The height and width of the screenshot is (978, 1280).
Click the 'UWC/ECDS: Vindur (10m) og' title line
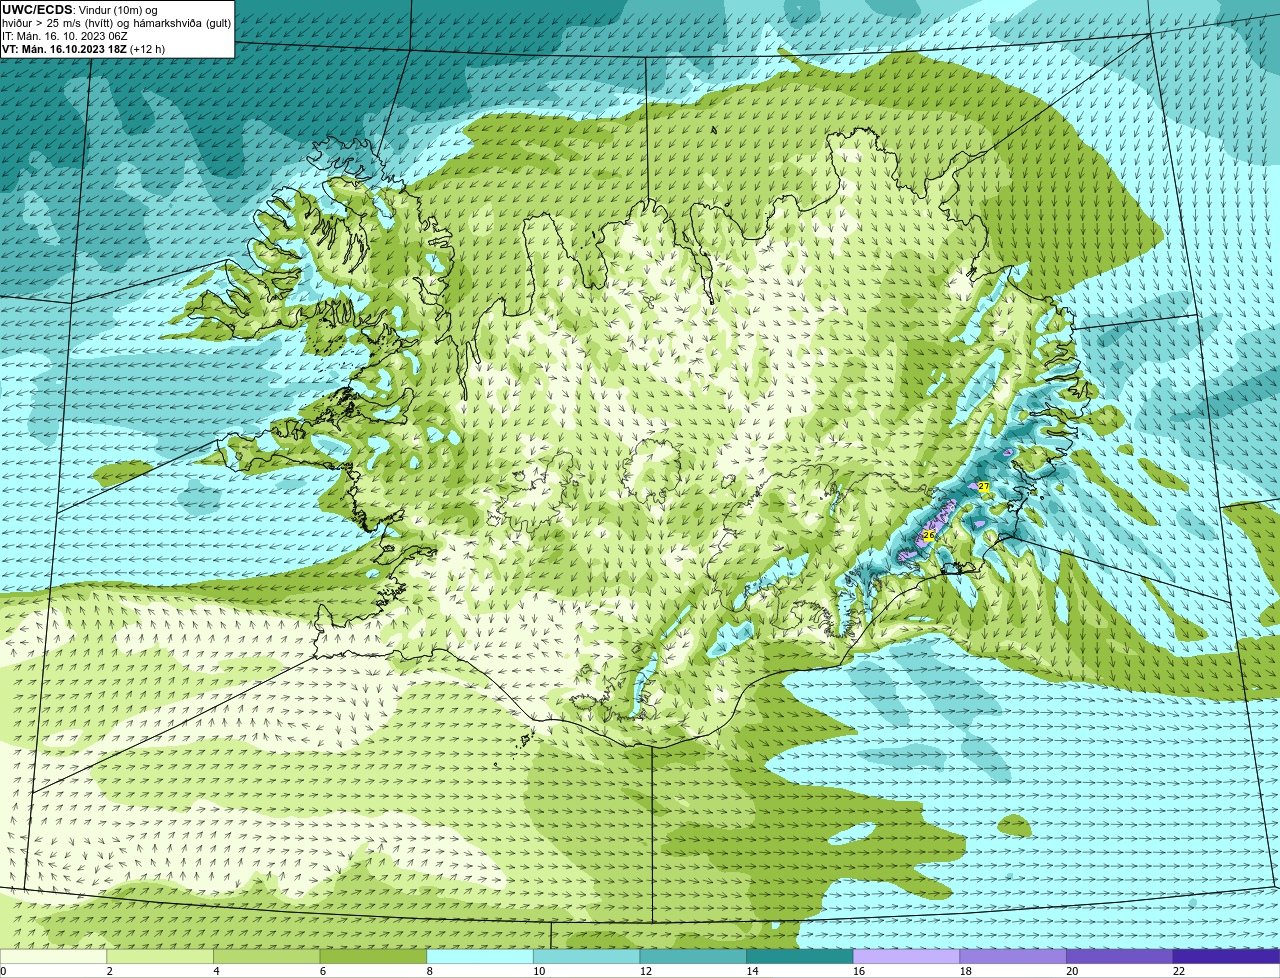pyautogui.click(x=80, y=10)
